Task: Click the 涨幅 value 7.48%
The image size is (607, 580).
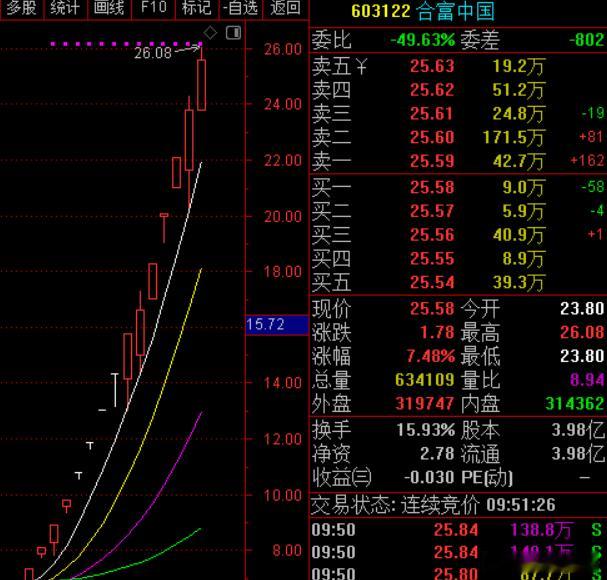Action: tap(430, 356)
